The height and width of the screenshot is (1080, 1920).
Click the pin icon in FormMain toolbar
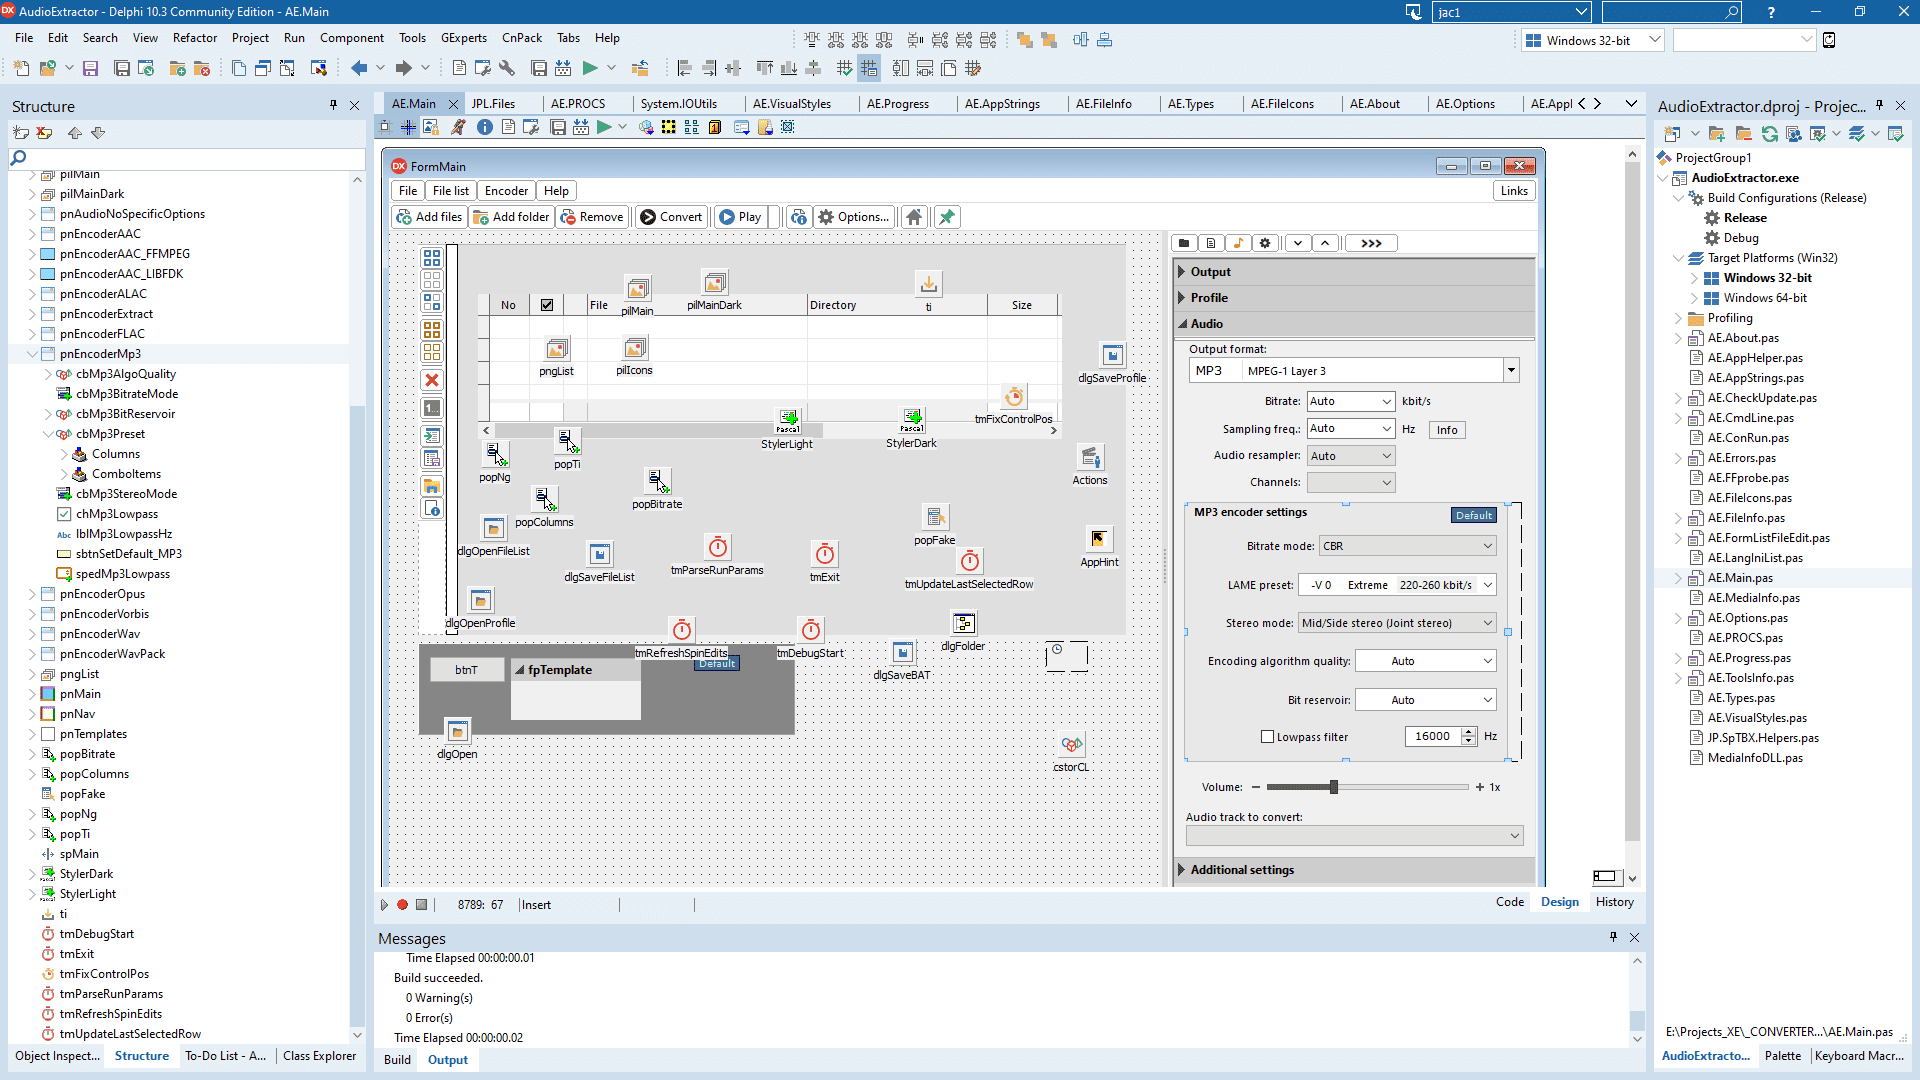[947, 217]
